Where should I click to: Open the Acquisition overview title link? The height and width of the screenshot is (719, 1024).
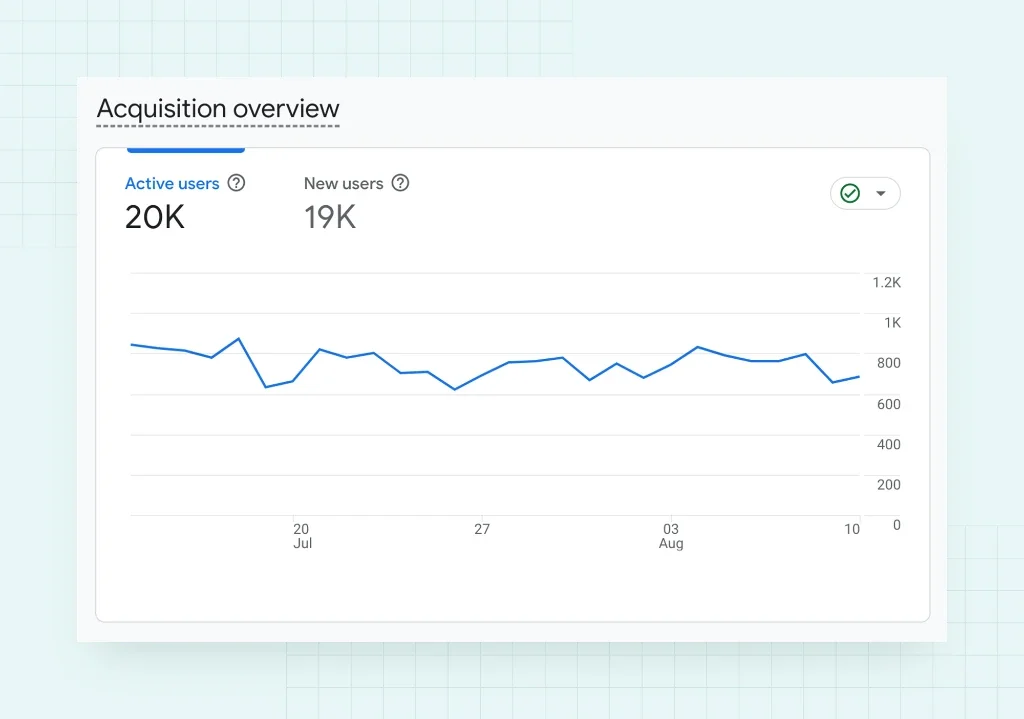[x=218, y=109]
